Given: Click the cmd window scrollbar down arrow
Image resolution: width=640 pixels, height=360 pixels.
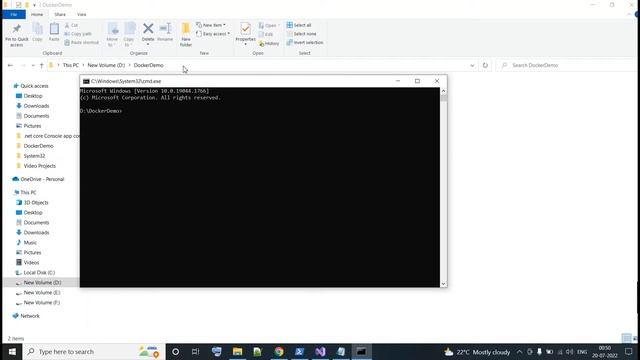Looking at the screenshot, I should (x=443, y=284).
